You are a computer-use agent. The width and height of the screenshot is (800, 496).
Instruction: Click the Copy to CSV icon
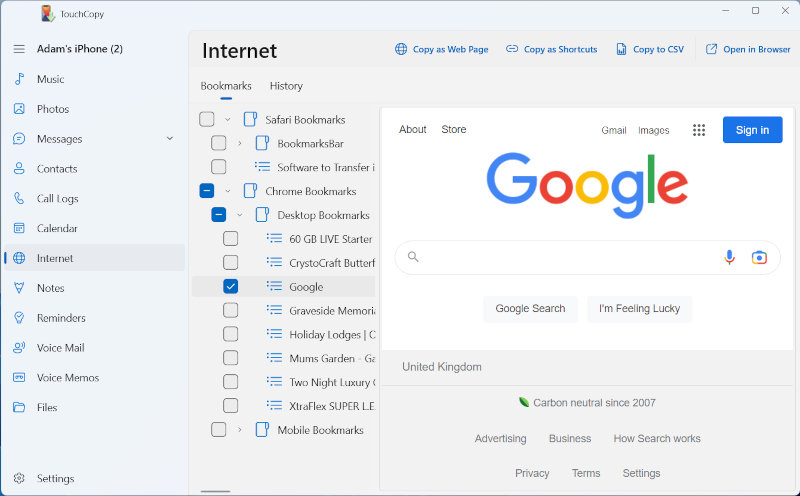pyautogui.click(x=621, y=49)
